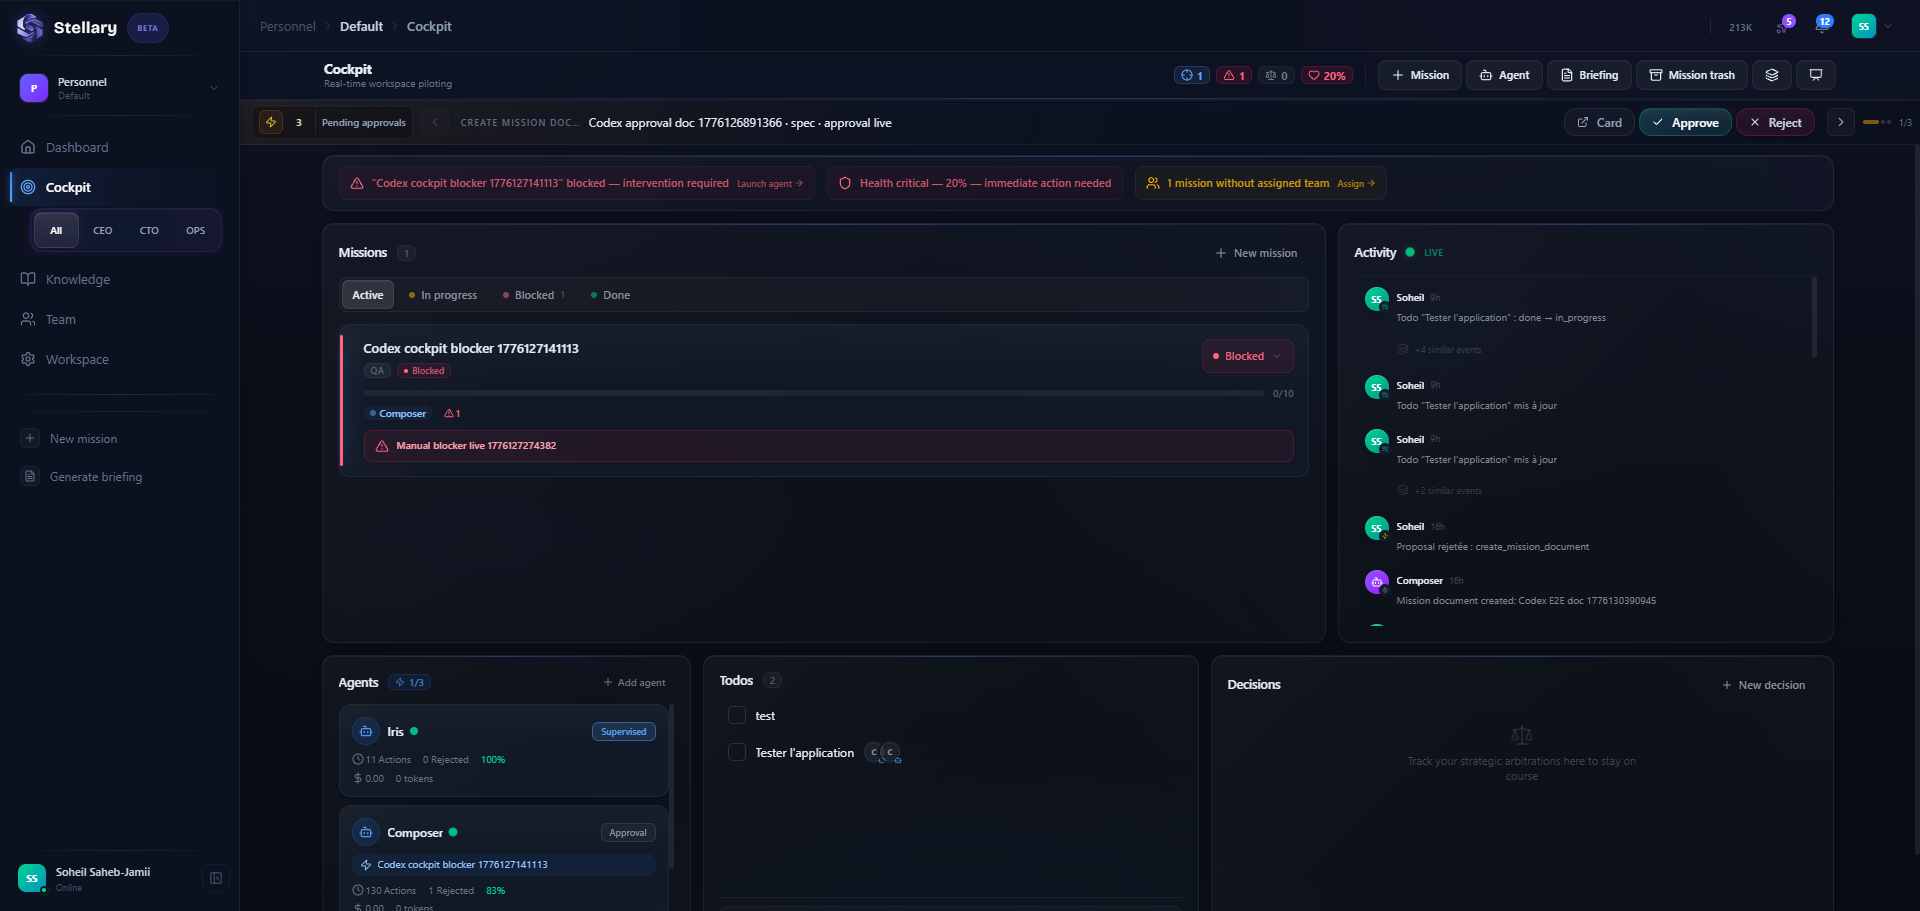Click the lightning bolt pending approvals icon

pos(271,122)
